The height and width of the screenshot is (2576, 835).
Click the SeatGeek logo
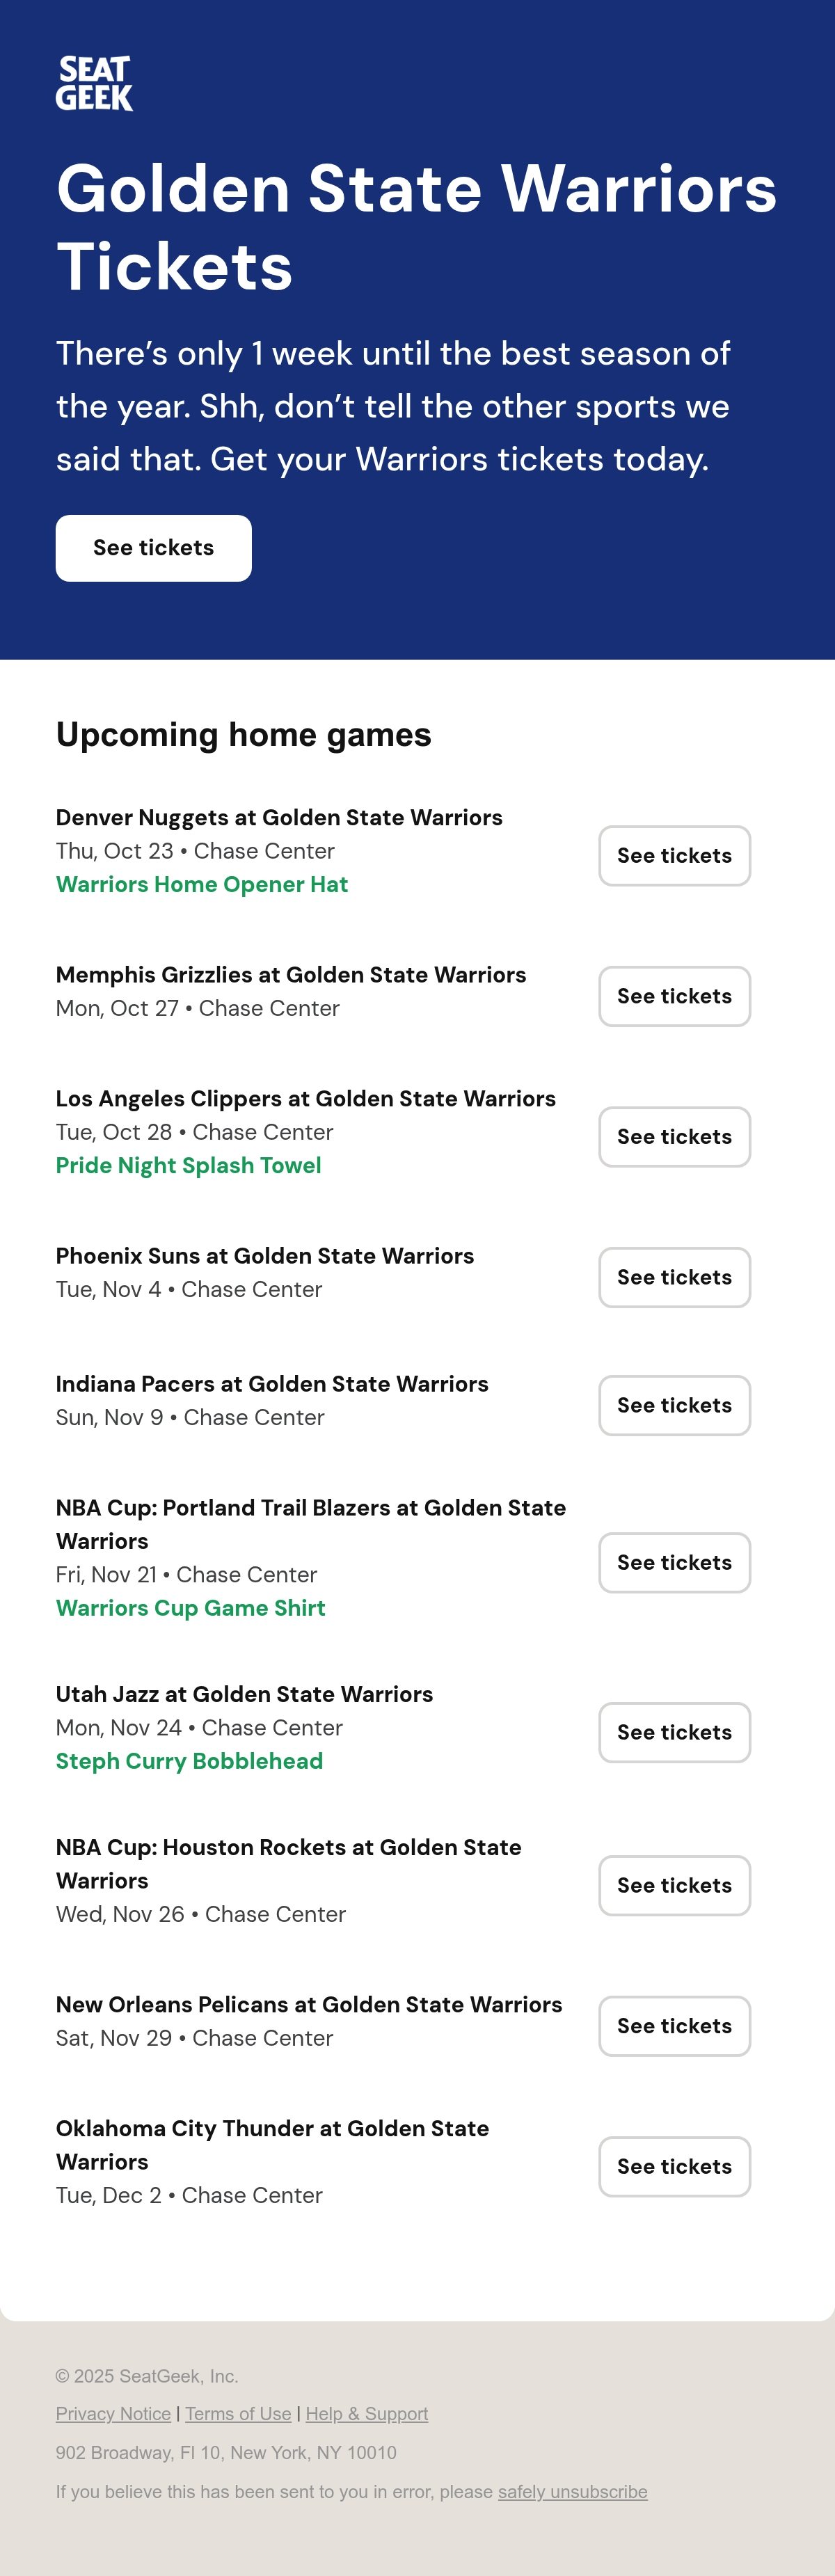point(94,83)
